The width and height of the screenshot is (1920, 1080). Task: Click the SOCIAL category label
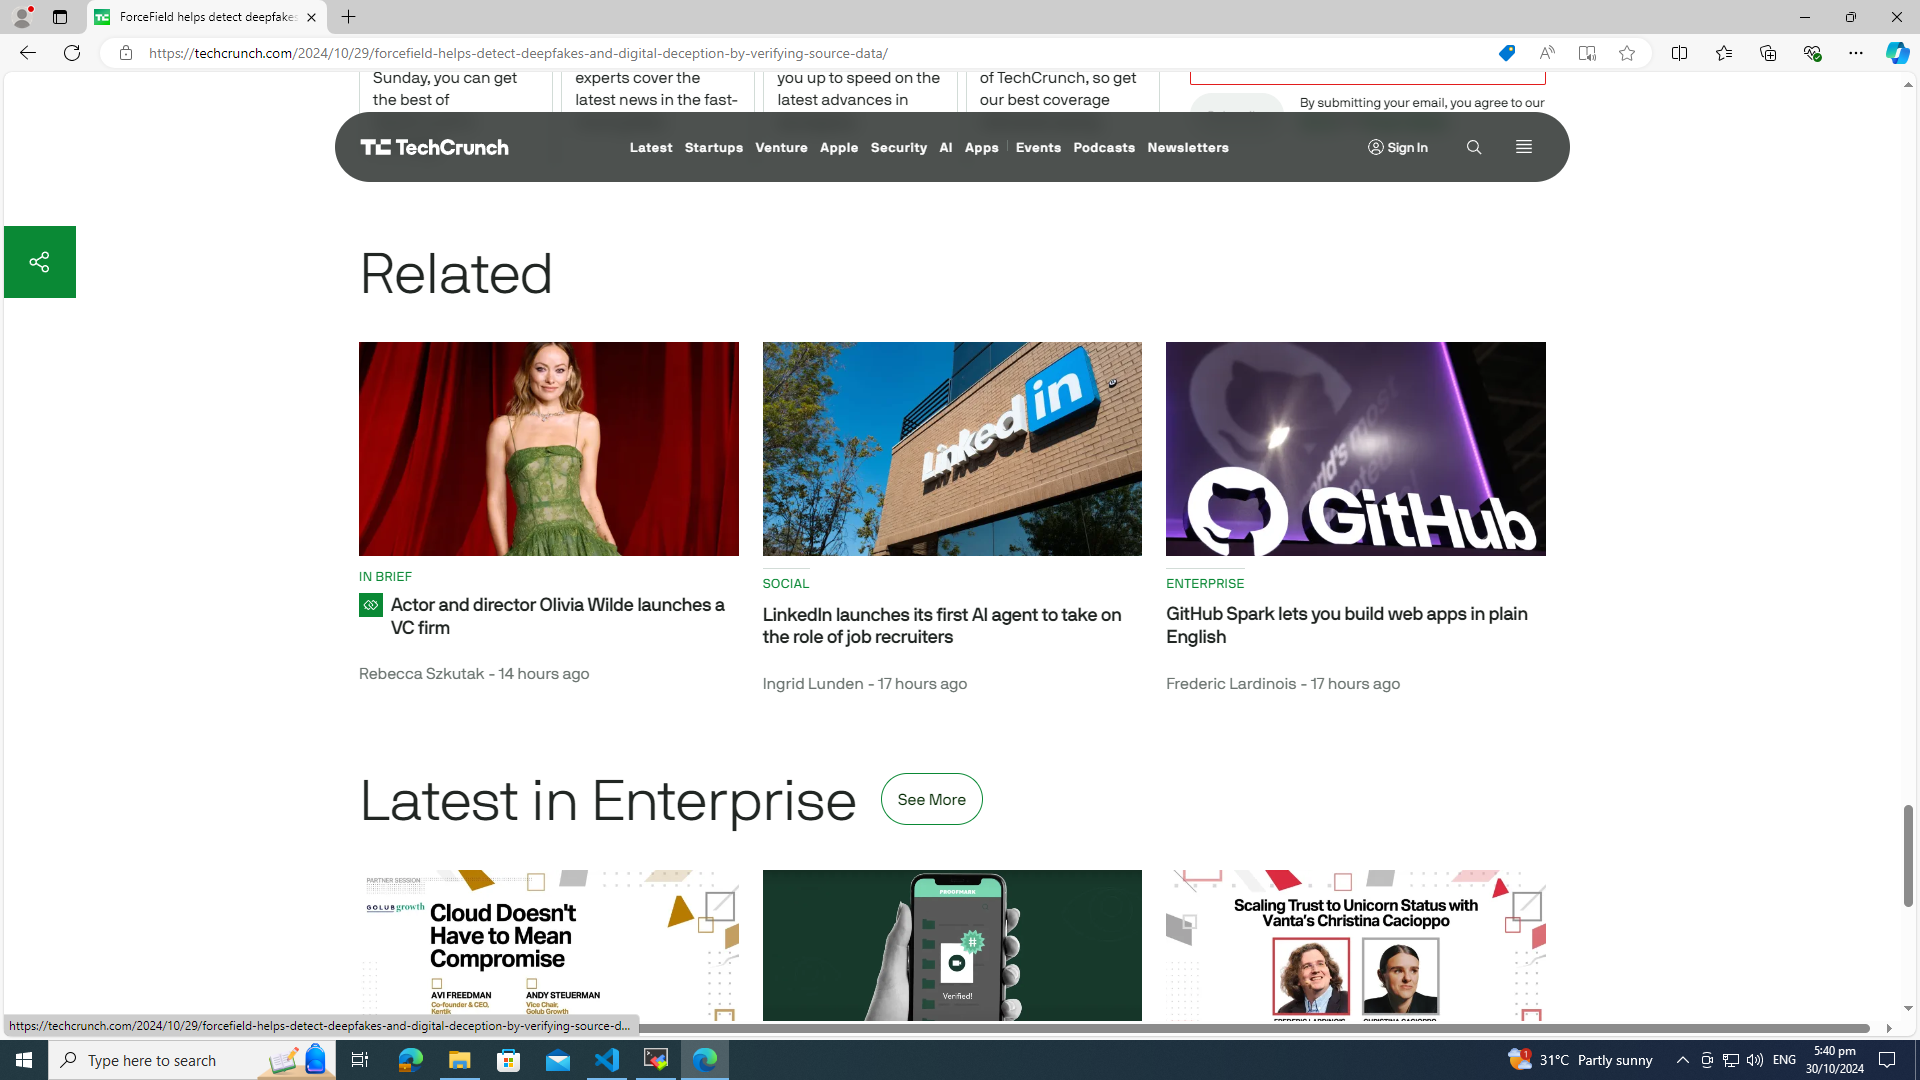coord(786,583)
